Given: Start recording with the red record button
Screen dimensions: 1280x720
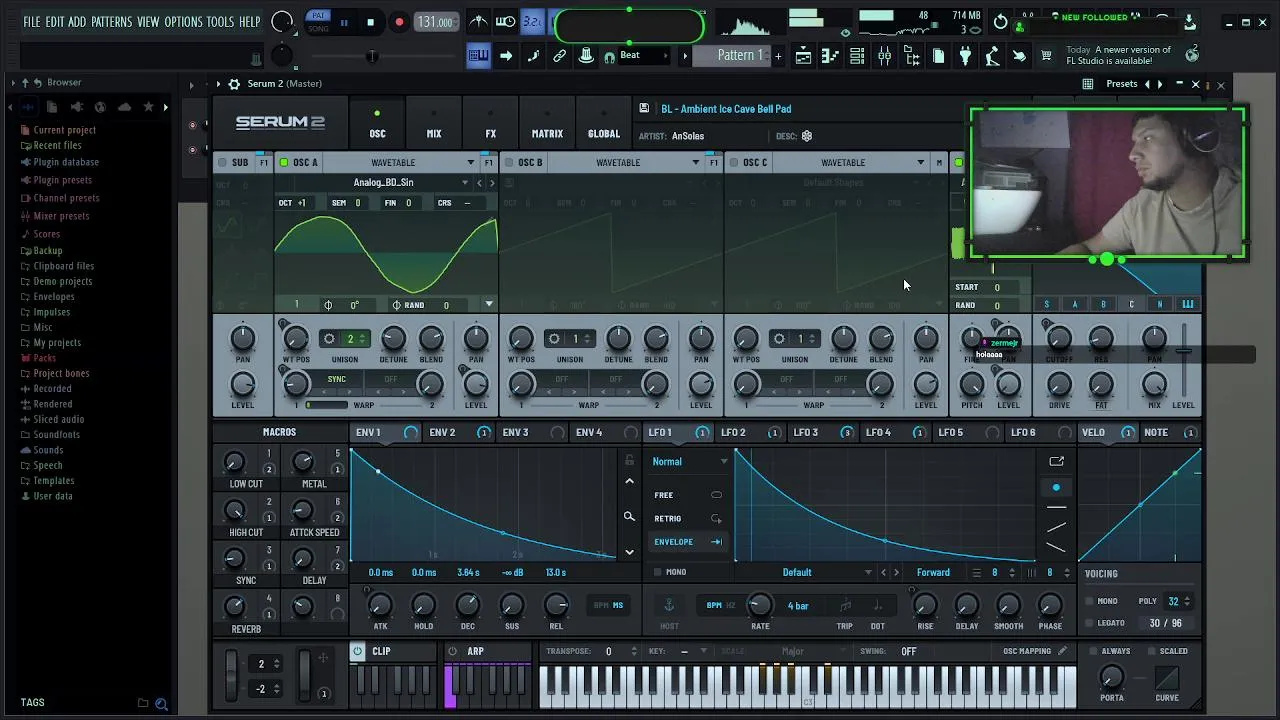Looking at the screenshot, I should pos(398,22).
